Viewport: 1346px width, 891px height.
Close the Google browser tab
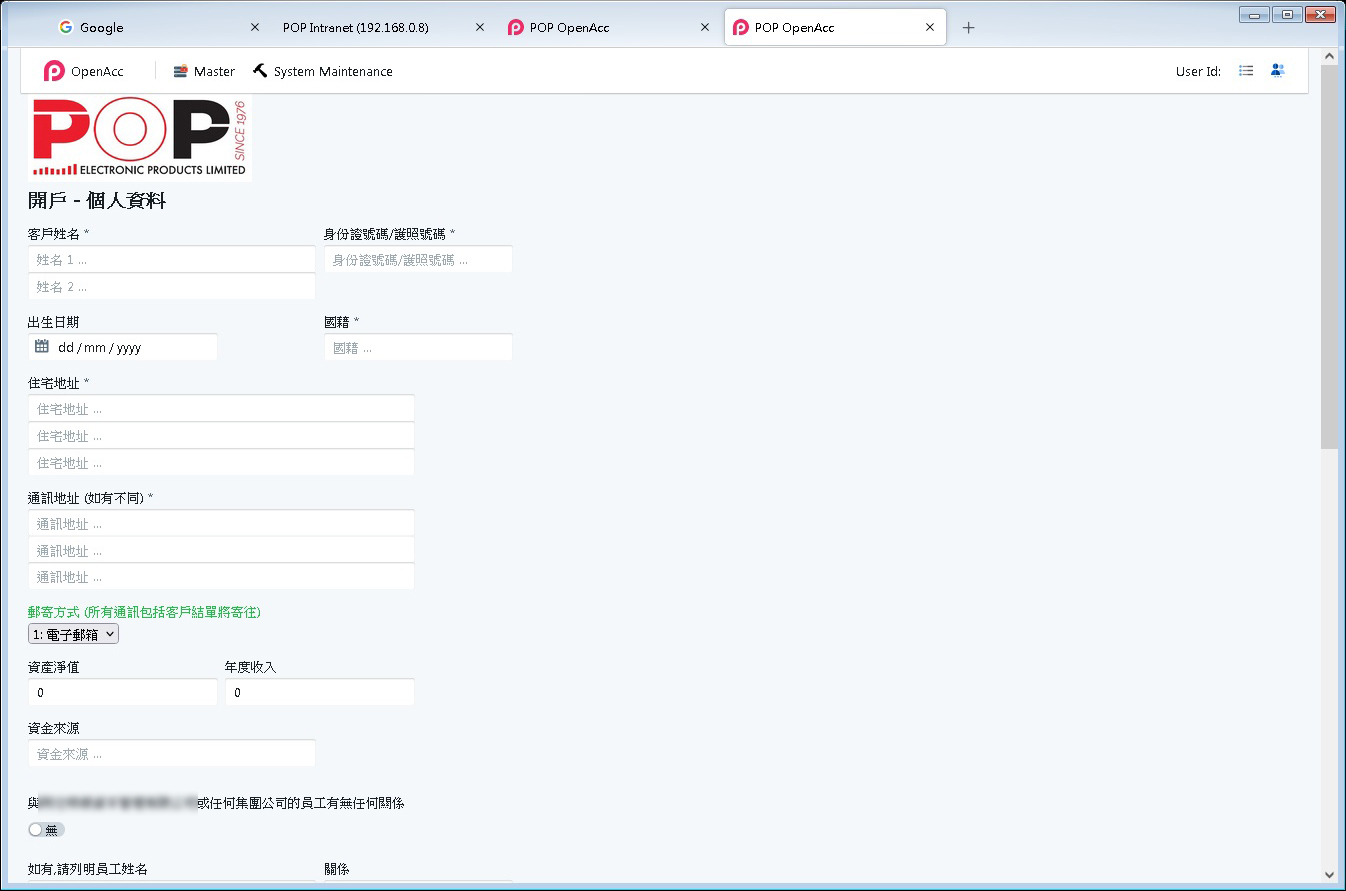[x=254, y=28]
